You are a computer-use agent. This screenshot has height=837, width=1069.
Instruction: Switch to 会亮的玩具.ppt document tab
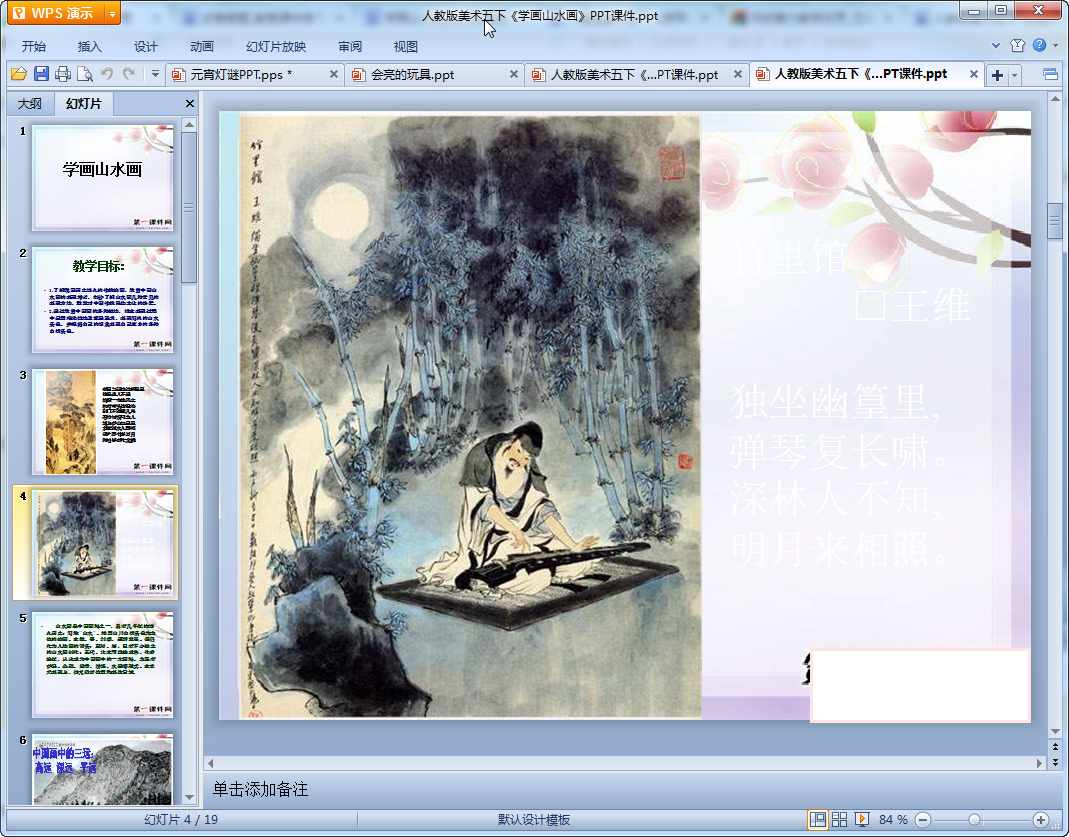coord(412,74)
